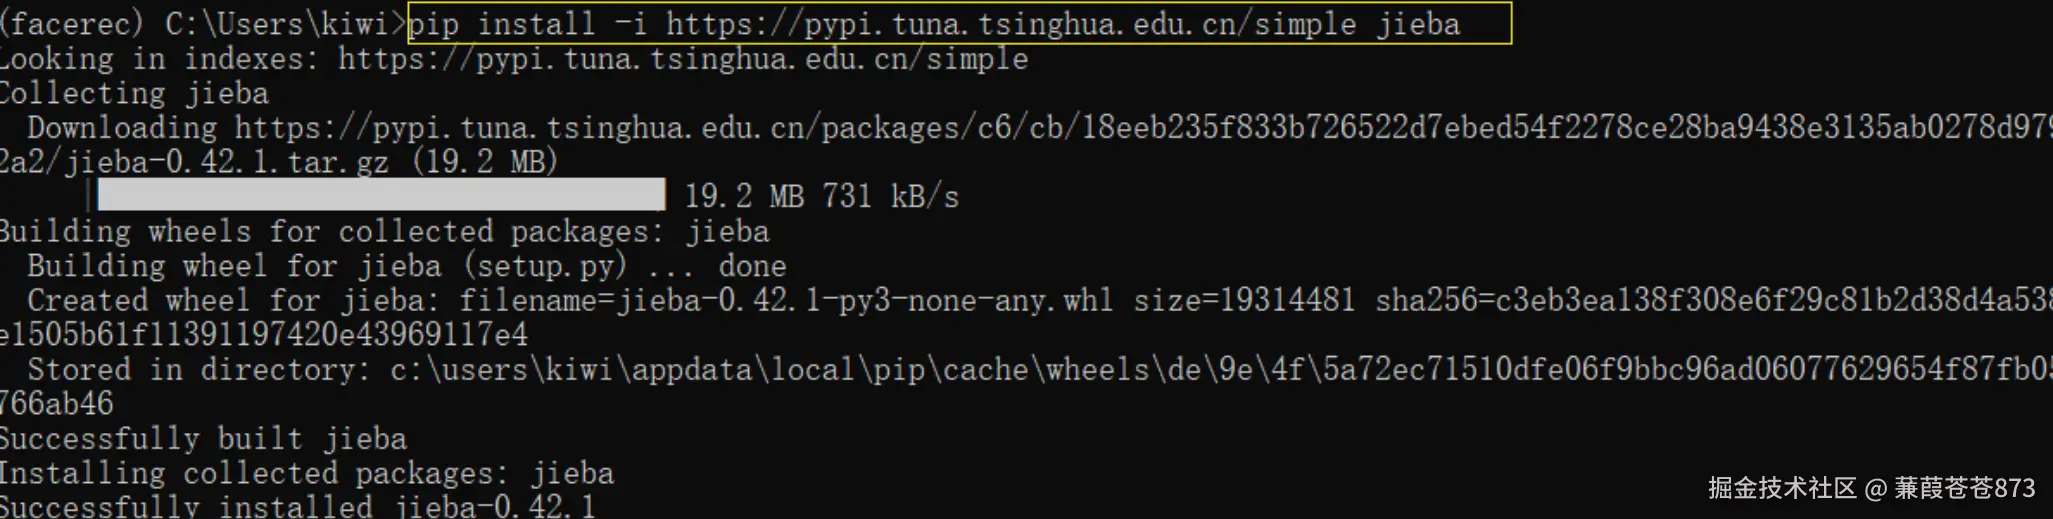Screen dimensions: 2053x519
Task: Click the 'Collecting jieba' line
Action: tap(134, 94)
